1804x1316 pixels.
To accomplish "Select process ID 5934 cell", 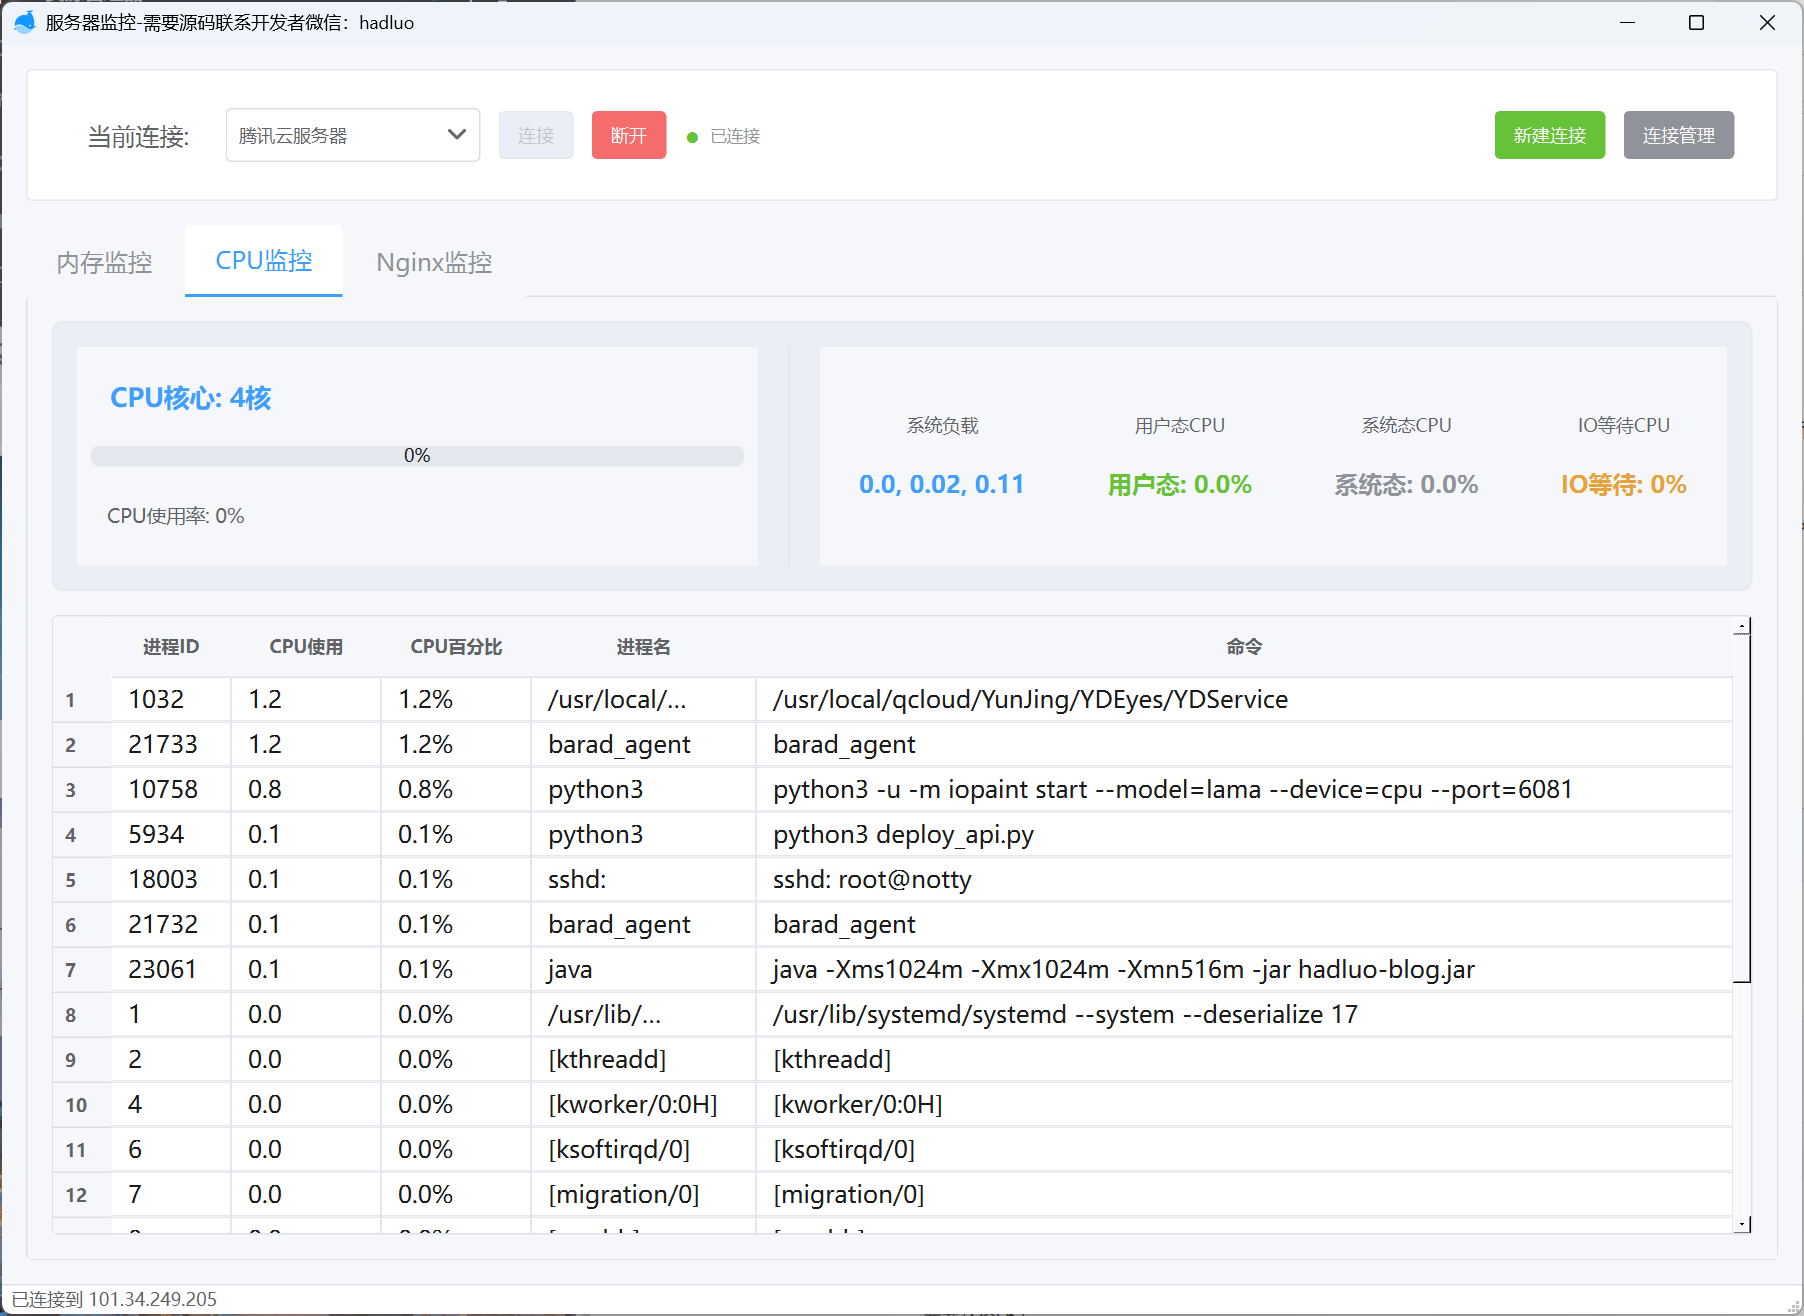I will (x=171, y=834).
